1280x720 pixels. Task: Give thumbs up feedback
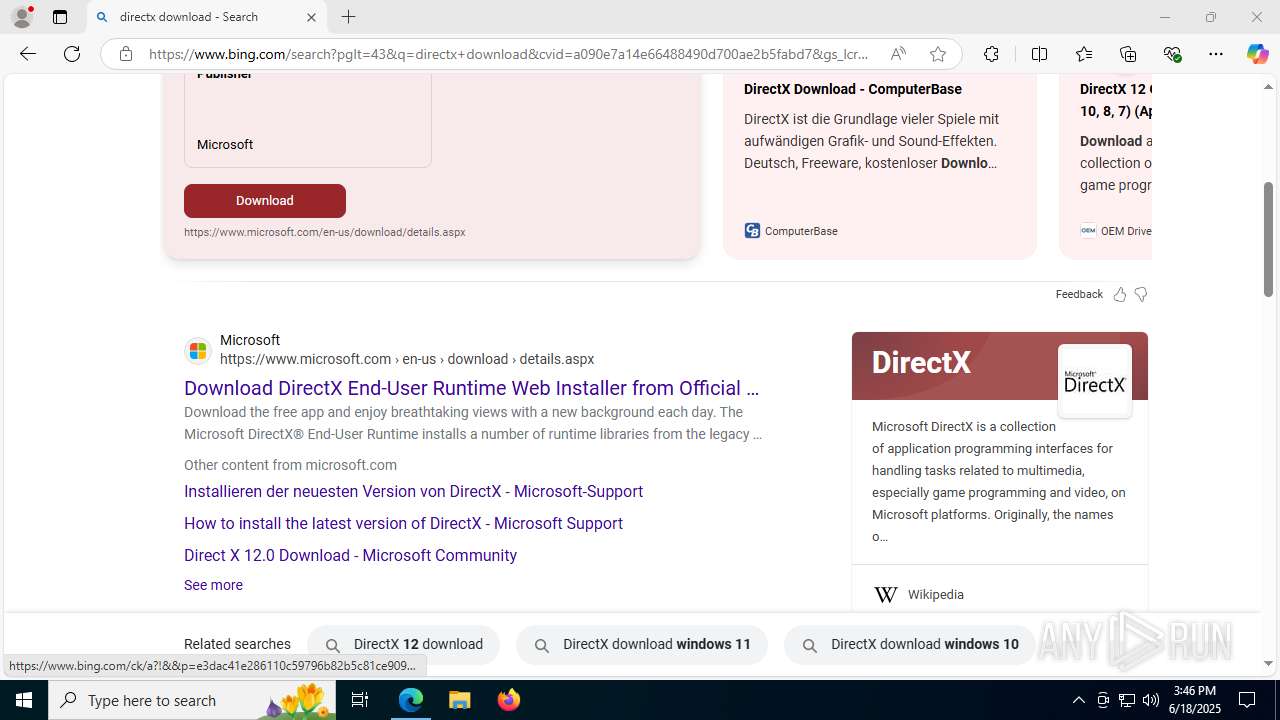click(1119, 294)
